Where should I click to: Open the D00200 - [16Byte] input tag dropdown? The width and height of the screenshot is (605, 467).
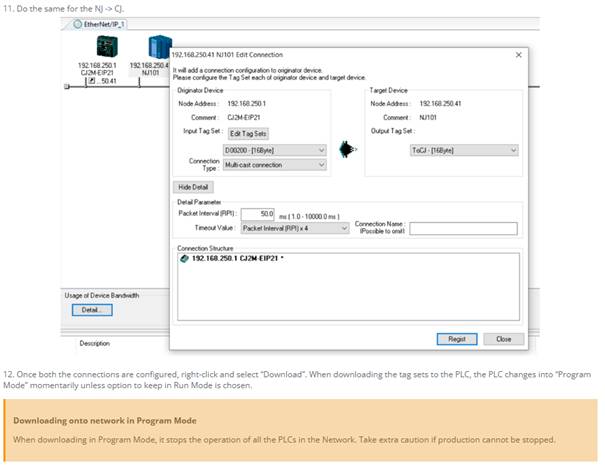point(274,150)
